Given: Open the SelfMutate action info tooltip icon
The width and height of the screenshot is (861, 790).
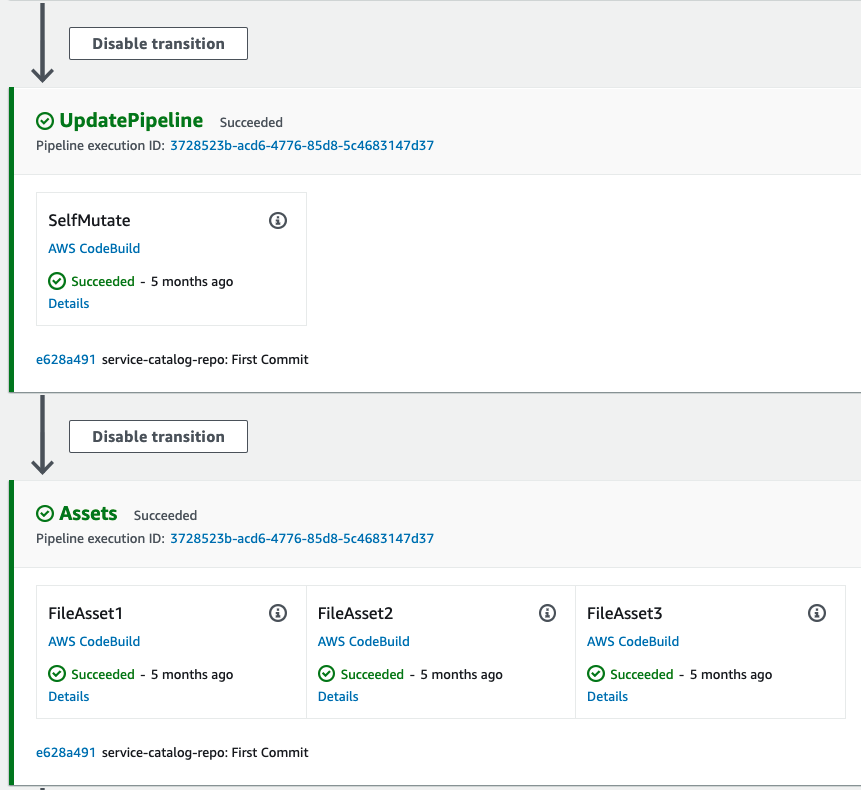Looking at the screenshot, I should (x=278, y=220).
